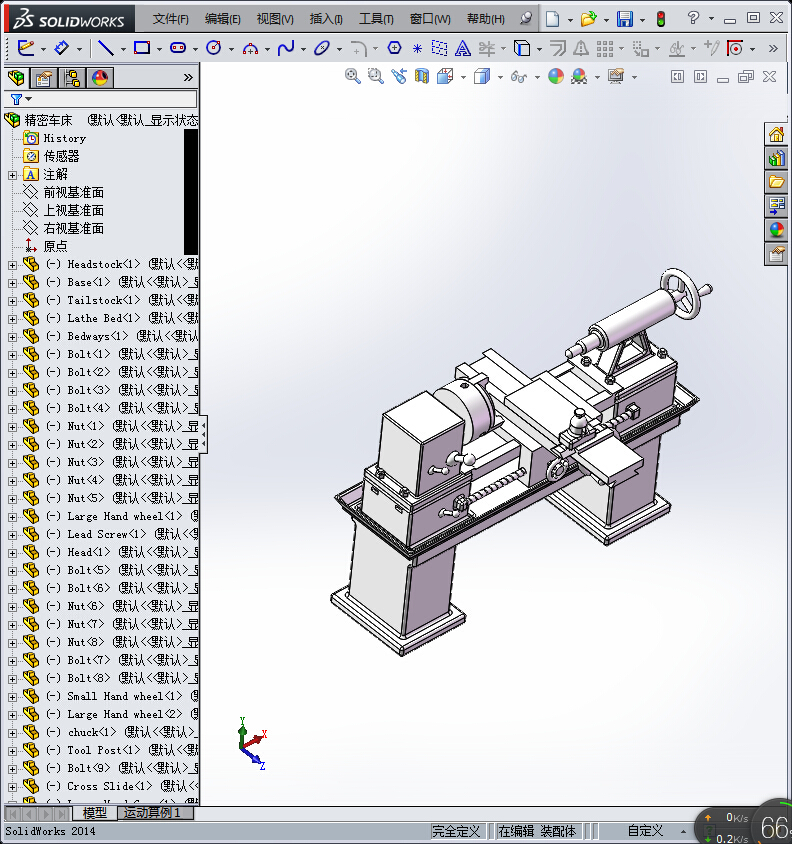Select the Point sketch tool
This screenshot has height=844, width=792.
[417, 49]
